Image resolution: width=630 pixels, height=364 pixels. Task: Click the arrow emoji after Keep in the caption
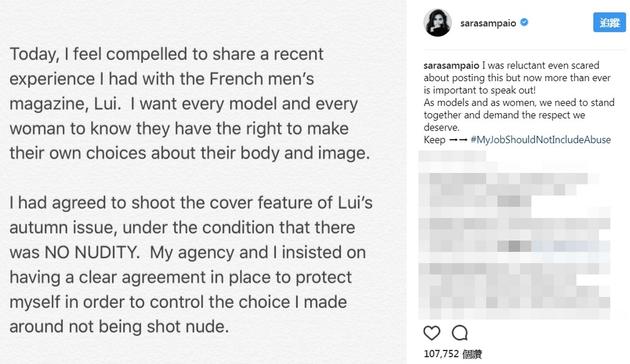[458, 140]
